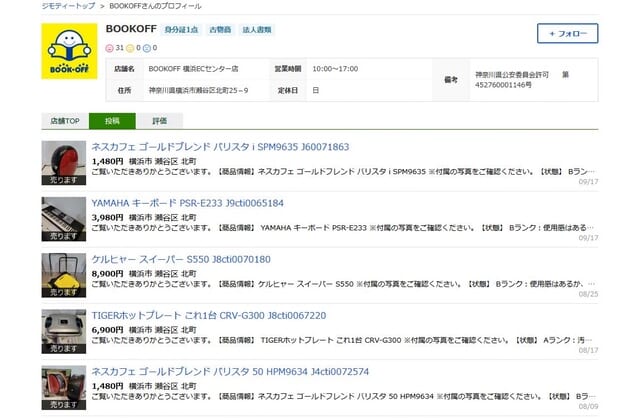
Task: Click the 6,900円 price text
Action: pyautogui.click(x=107, y=330)
